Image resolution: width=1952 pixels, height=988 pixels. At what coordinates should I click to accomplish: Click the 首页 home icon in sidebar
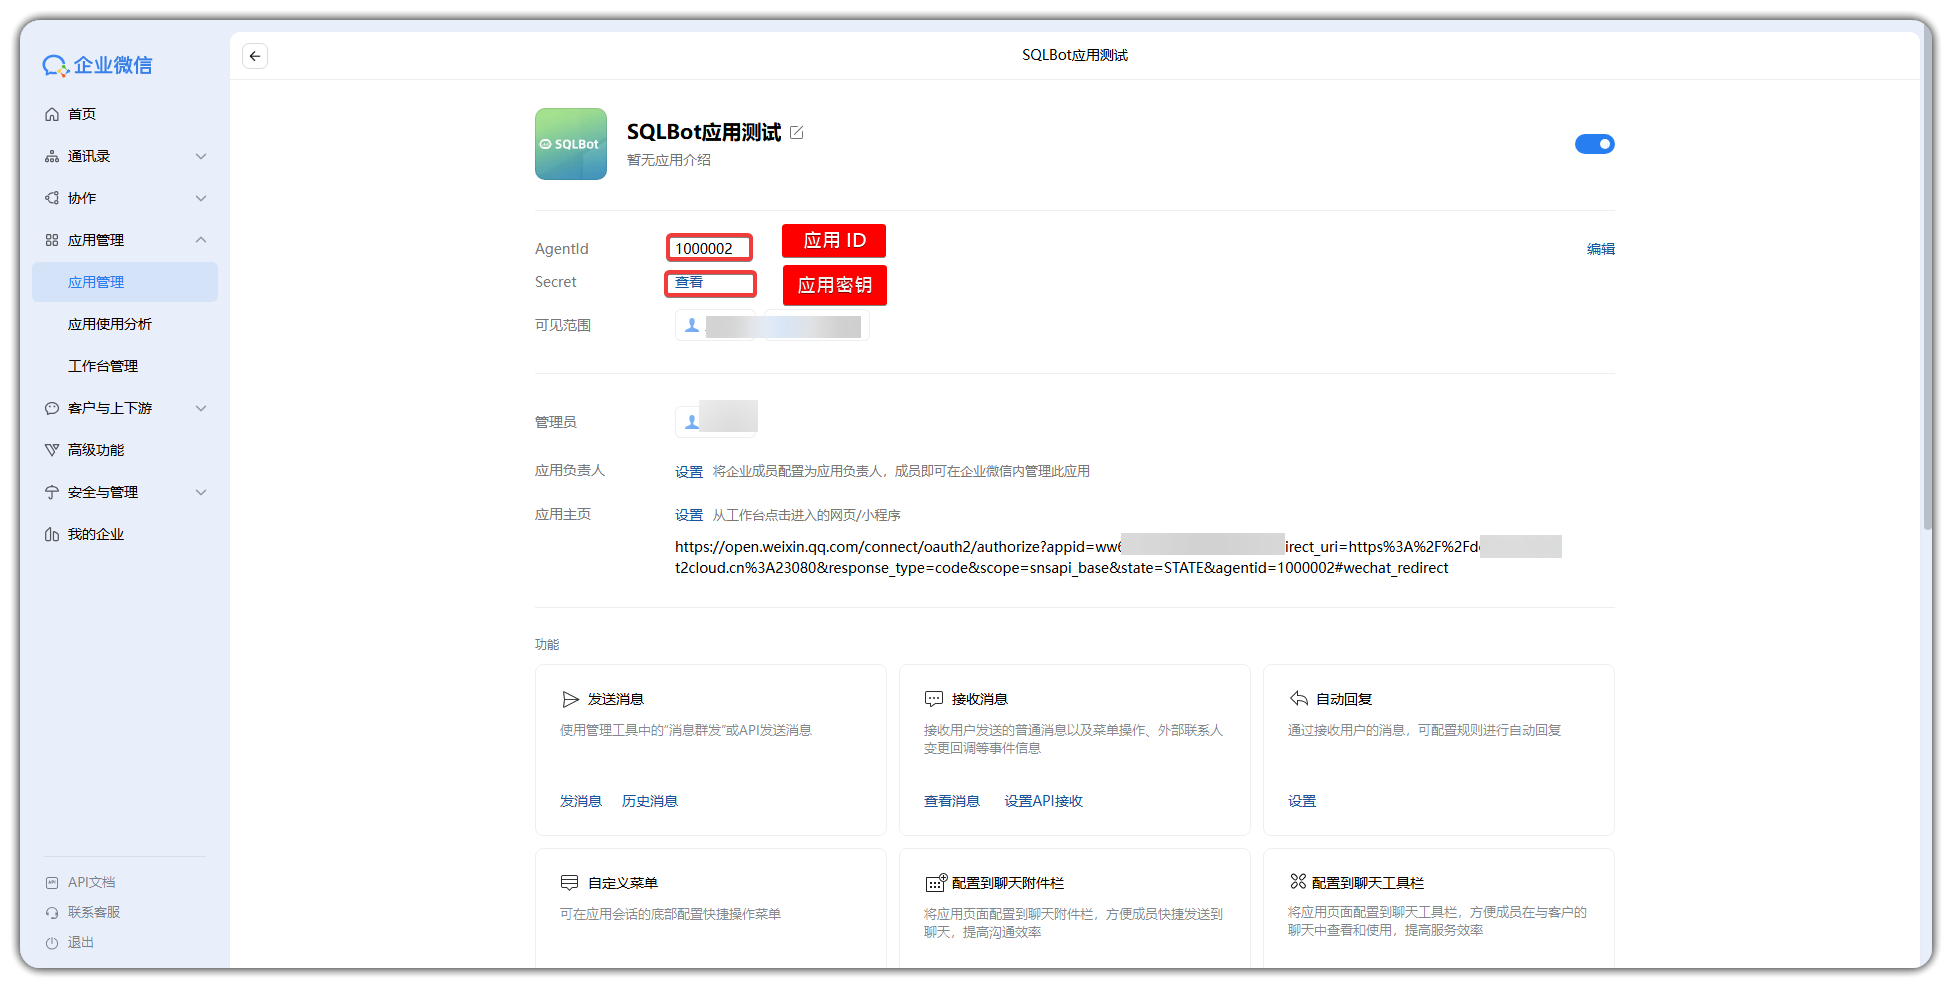tap(53, 114)
